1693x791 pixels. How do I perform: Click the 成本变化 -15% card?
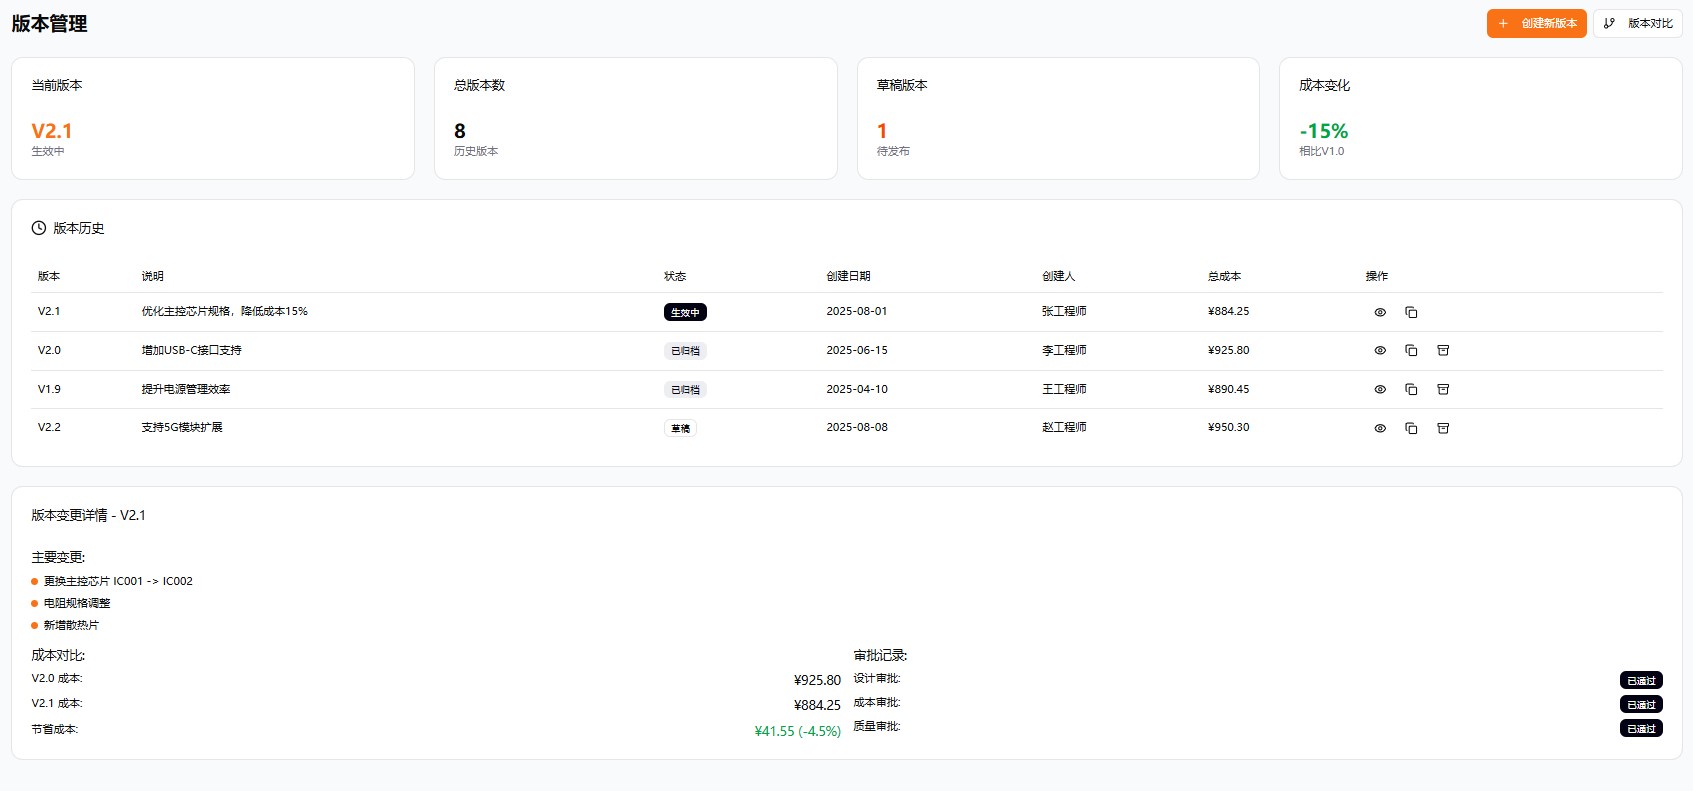tap(1480, 118)
